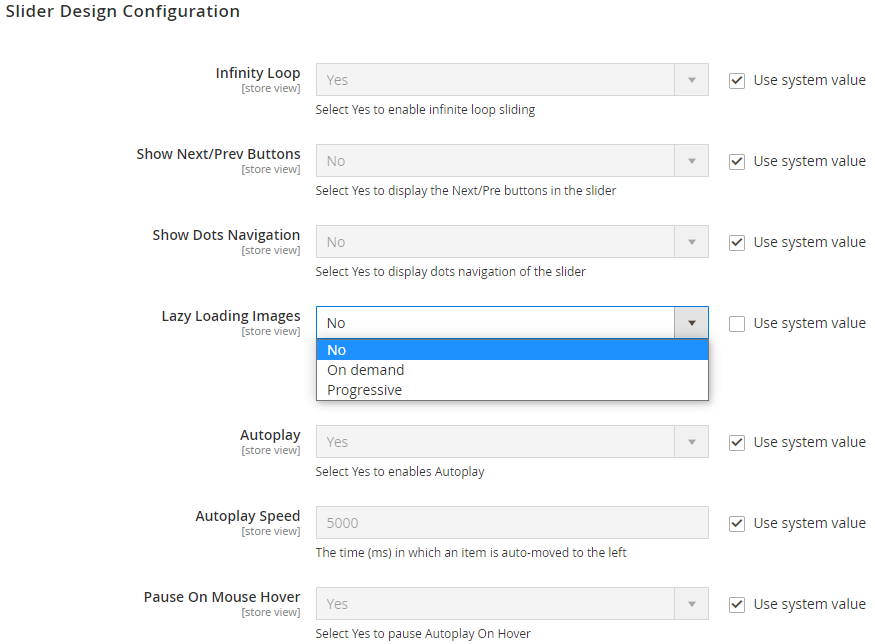
Task: Expand the Show Next/Prev Buttons dropdown
Action: point(512,161)
